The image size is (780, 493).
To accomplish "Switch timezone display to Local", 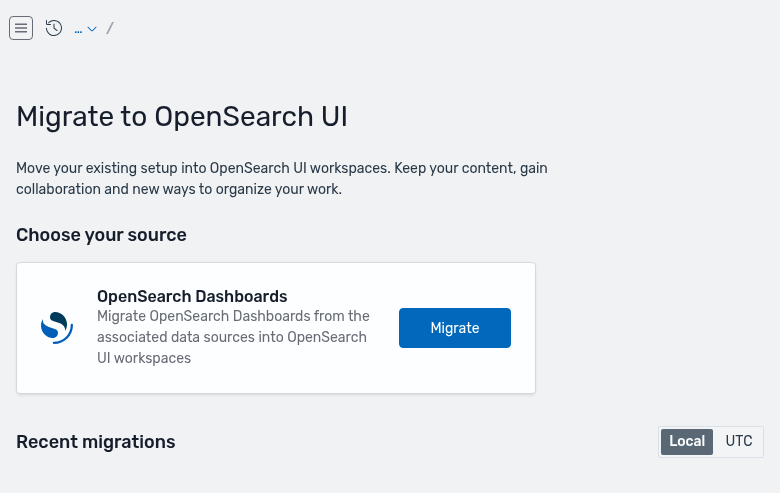I will [686, 441].
